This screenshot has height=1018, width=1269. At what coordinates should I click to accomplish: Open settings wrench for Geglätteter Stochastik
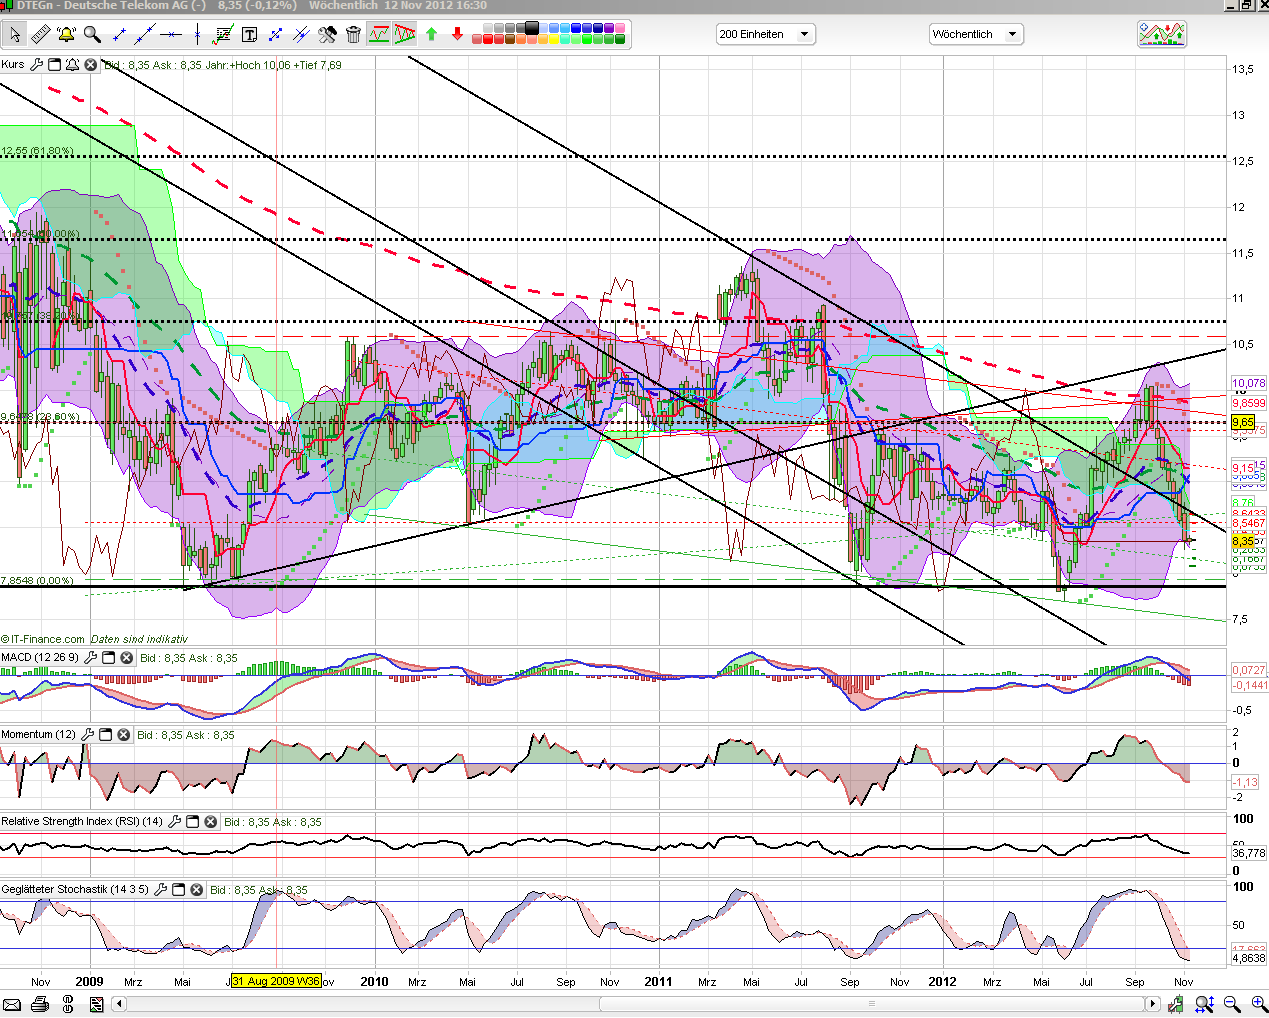click(160, 890)
